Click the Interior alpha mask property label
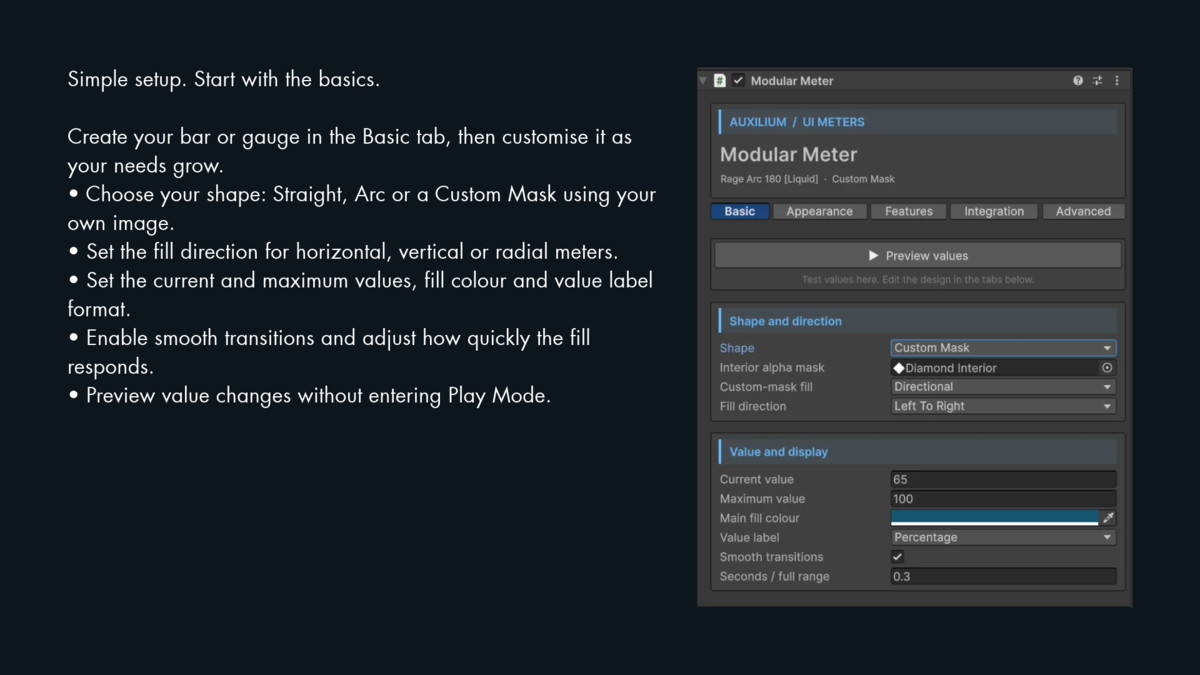The image size is (1200, 675). [x=772, y=368]
